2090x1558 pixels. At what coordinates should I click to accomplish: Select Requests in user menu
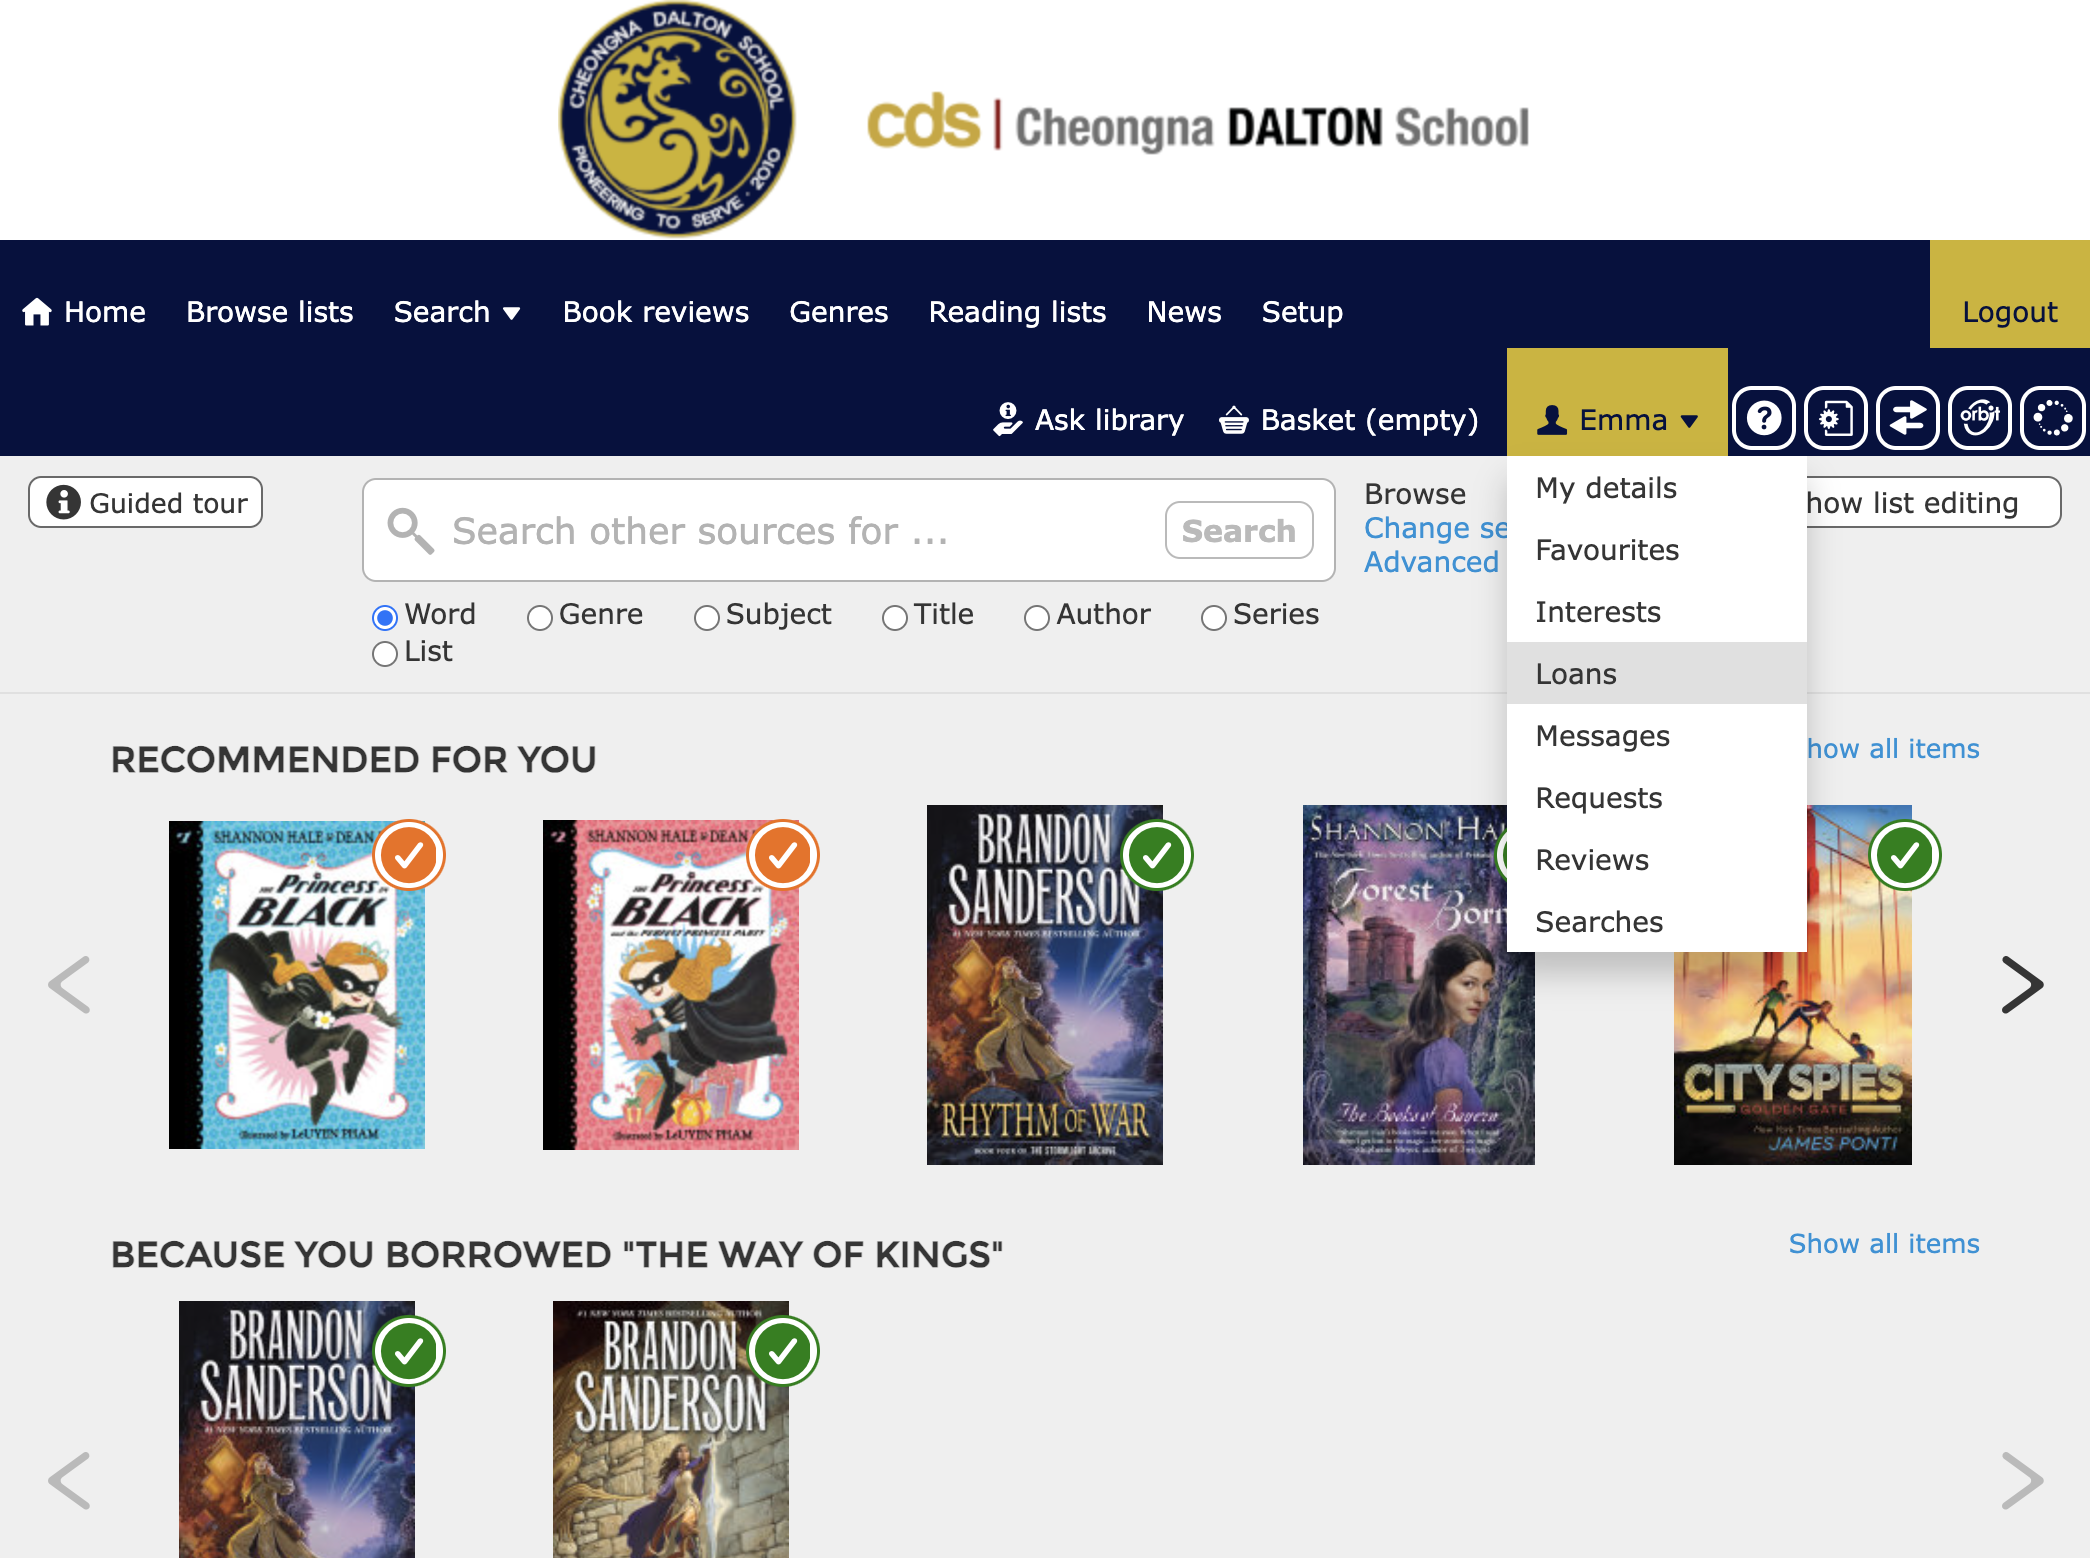1657,798
